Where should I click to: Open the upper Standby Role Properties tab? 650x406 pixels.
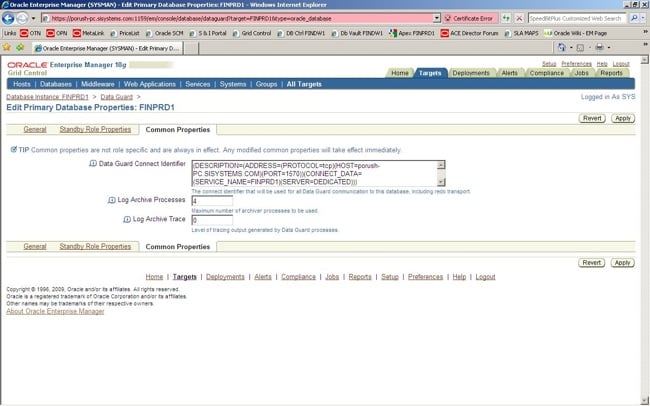95,130
